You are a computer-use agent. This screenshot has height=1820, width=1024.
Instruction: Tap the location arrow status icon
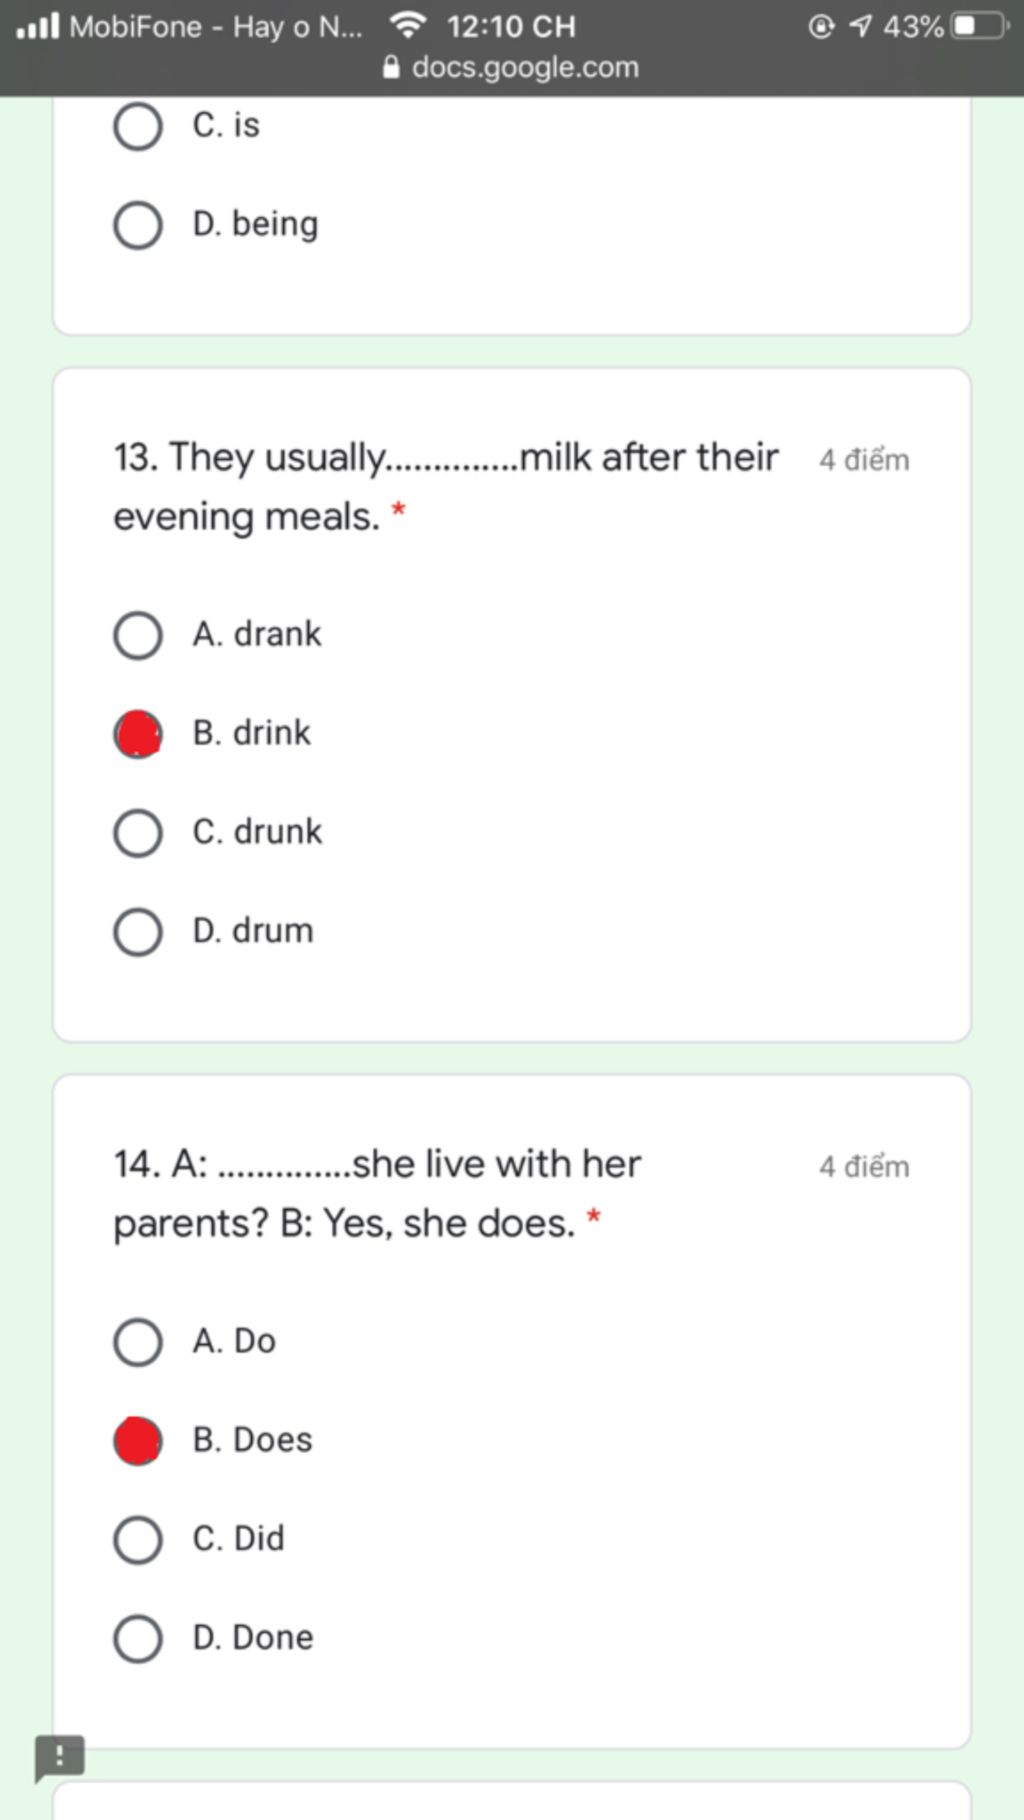click(x=860, y=26)
